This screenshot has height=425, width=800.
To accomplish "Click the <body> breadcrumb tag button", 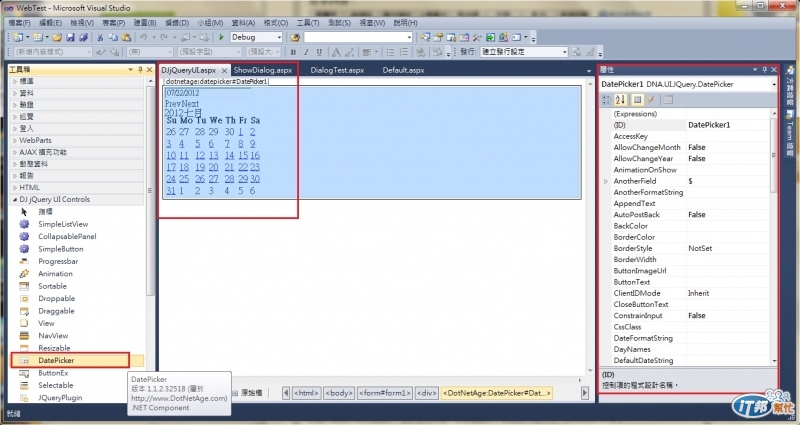I will [339, 393].
